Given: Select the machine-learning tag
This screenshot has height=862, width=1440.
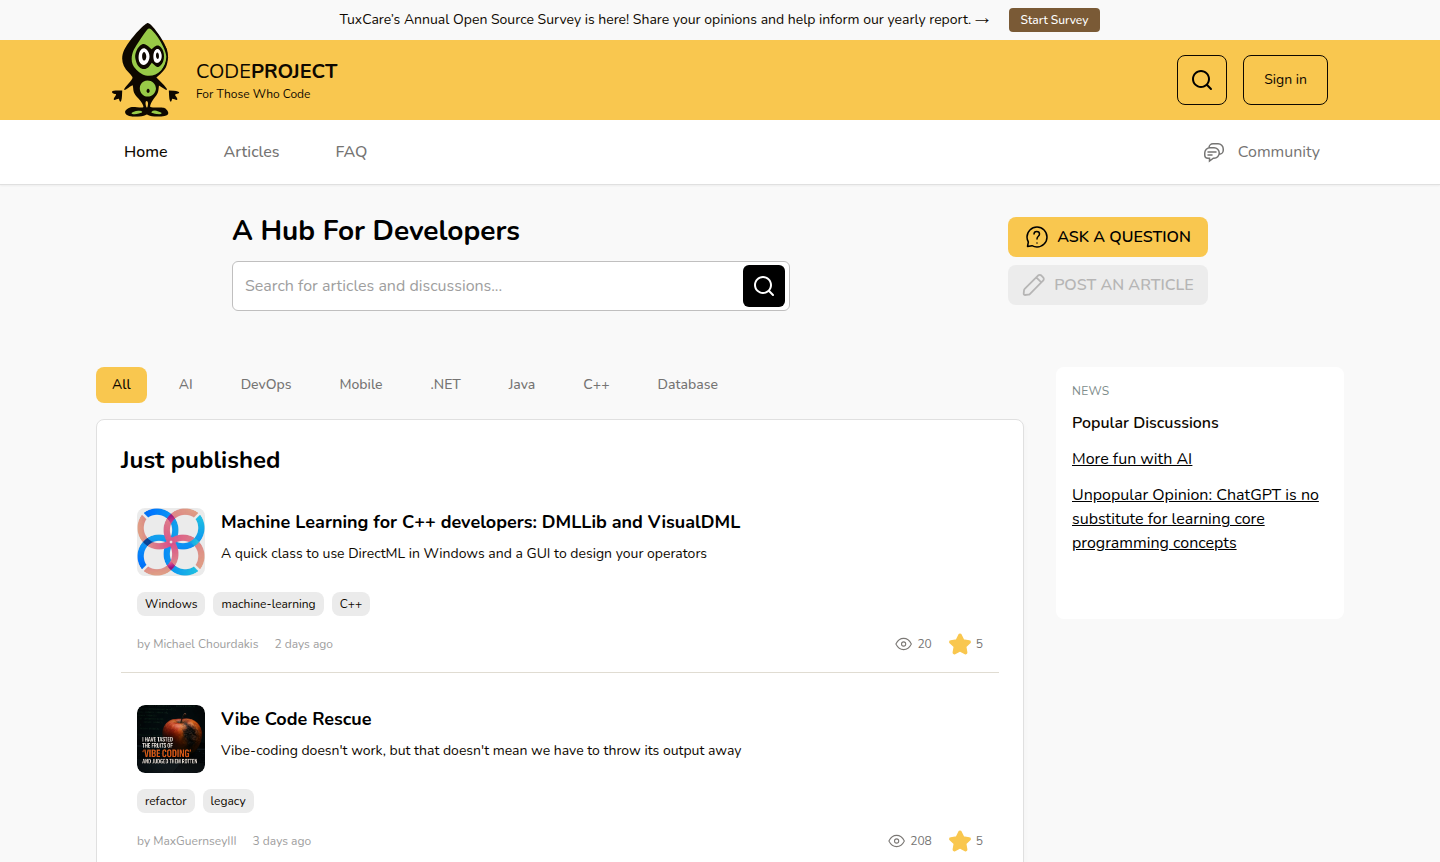Looking at the screenshot, I should [x=267, y=603].
